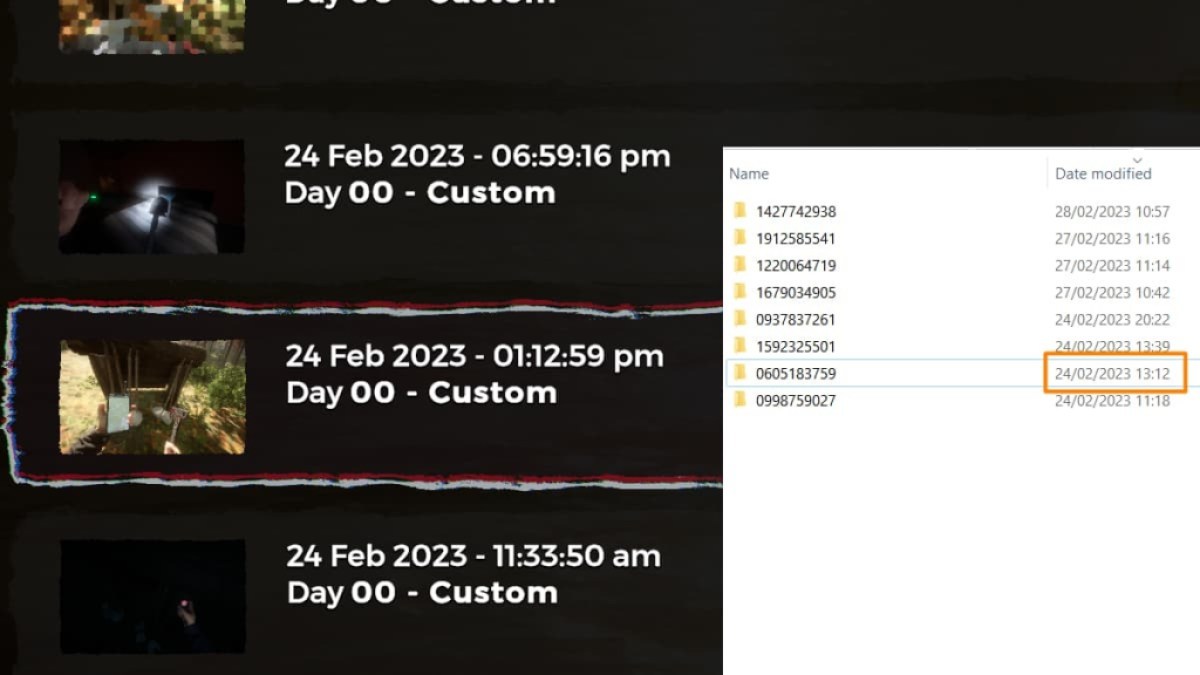Click folder icon beside 1220064719
Image resolution: width=1200 pixels, height=675 pixels.
740,265
